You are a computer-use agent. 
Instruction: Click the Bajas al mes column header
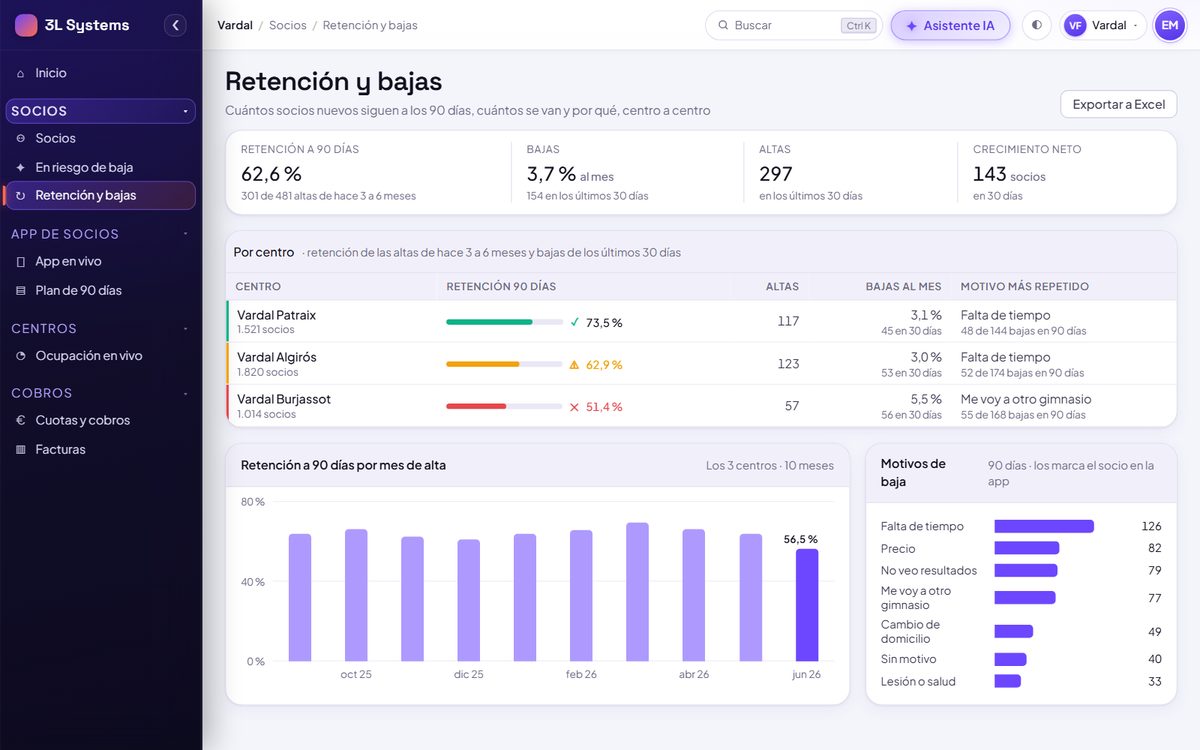(x=904, y=287)
